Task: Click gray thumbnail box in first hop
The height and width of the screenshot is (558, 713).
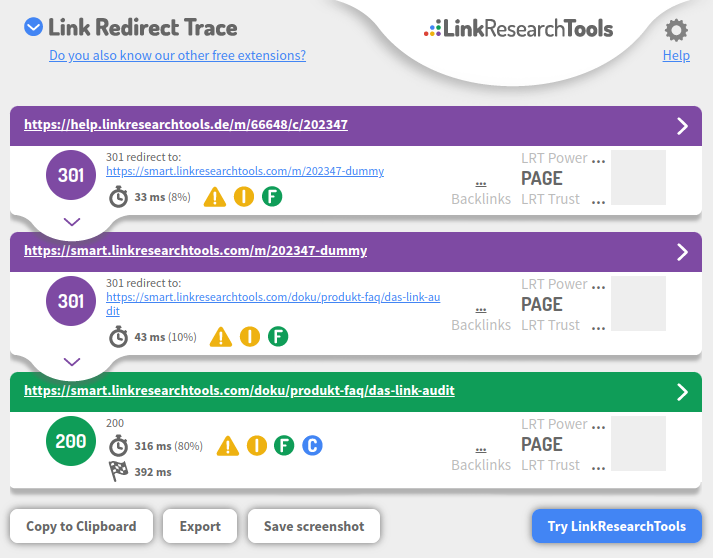Action: click(x=638, y=177)
